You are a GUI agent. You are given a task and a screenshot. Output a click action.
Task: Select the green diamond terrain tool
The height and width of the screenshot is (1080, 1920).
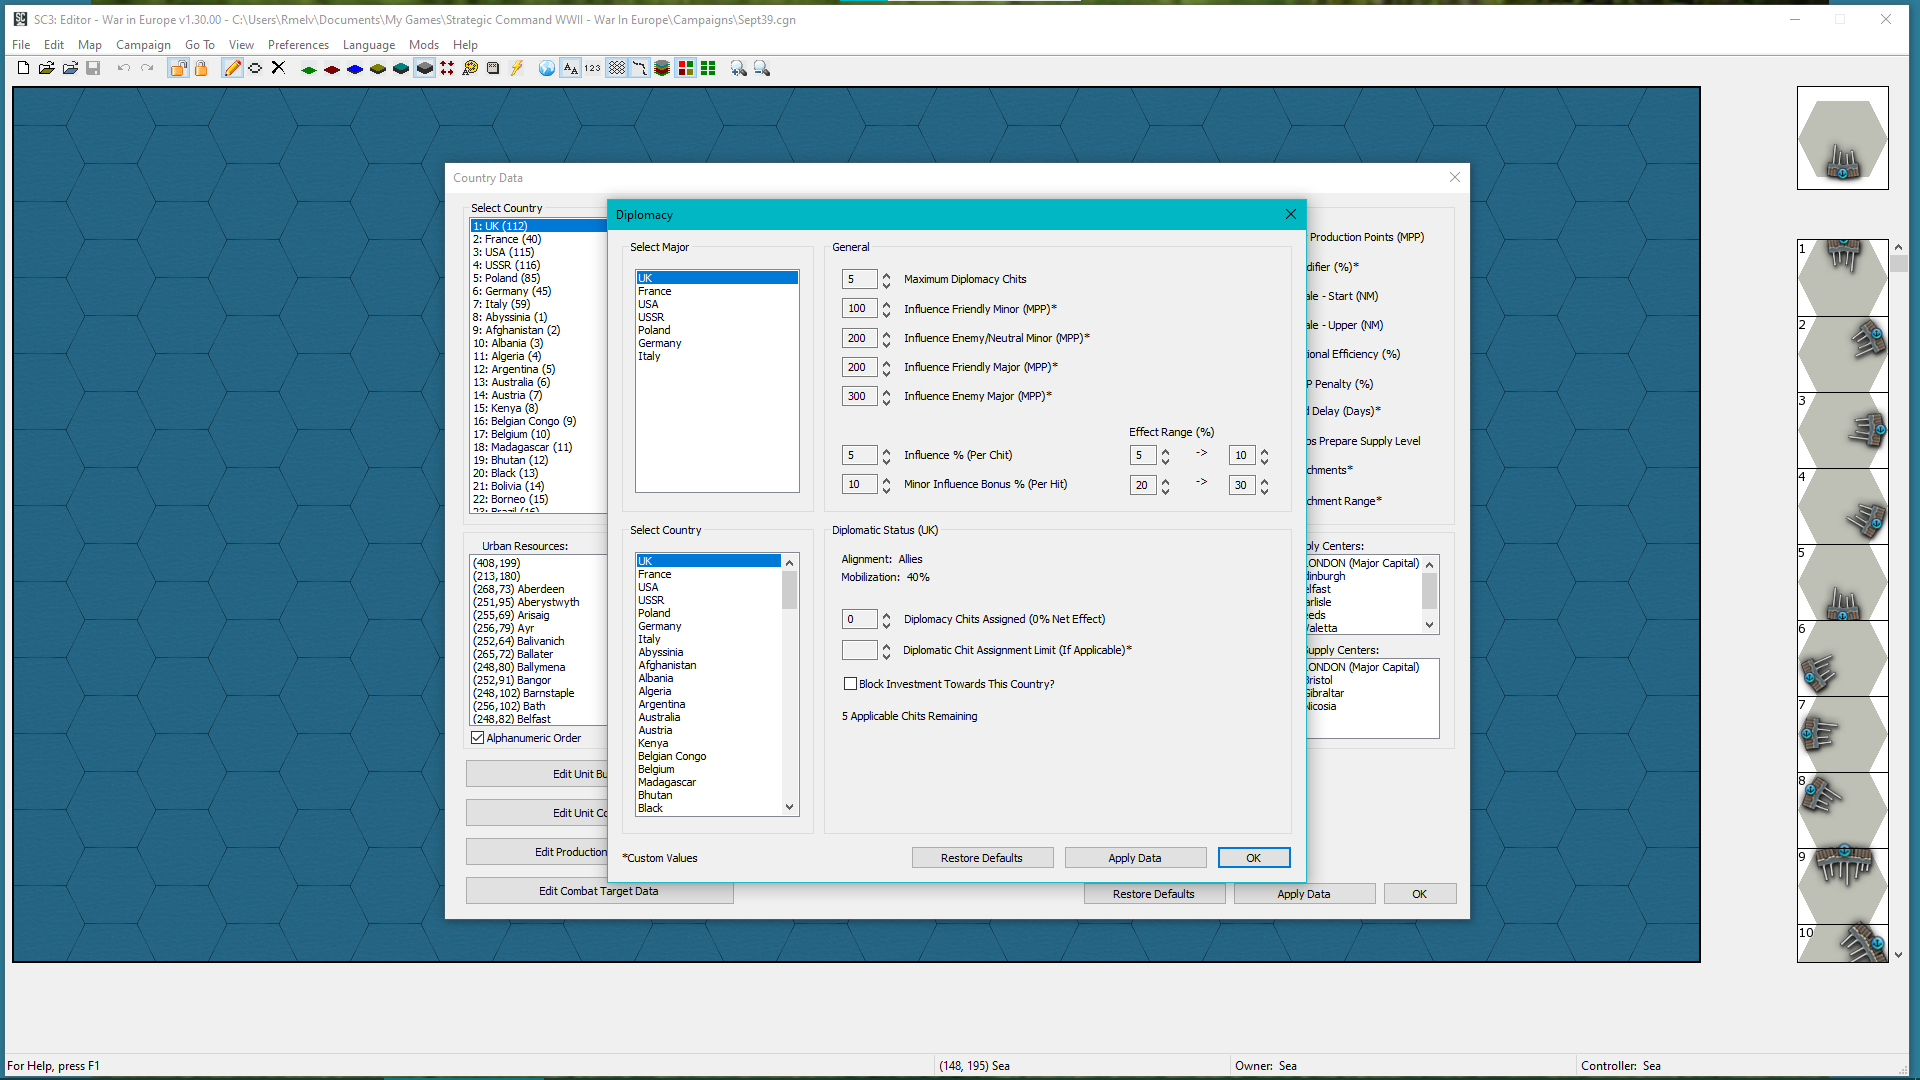(309, 68)
